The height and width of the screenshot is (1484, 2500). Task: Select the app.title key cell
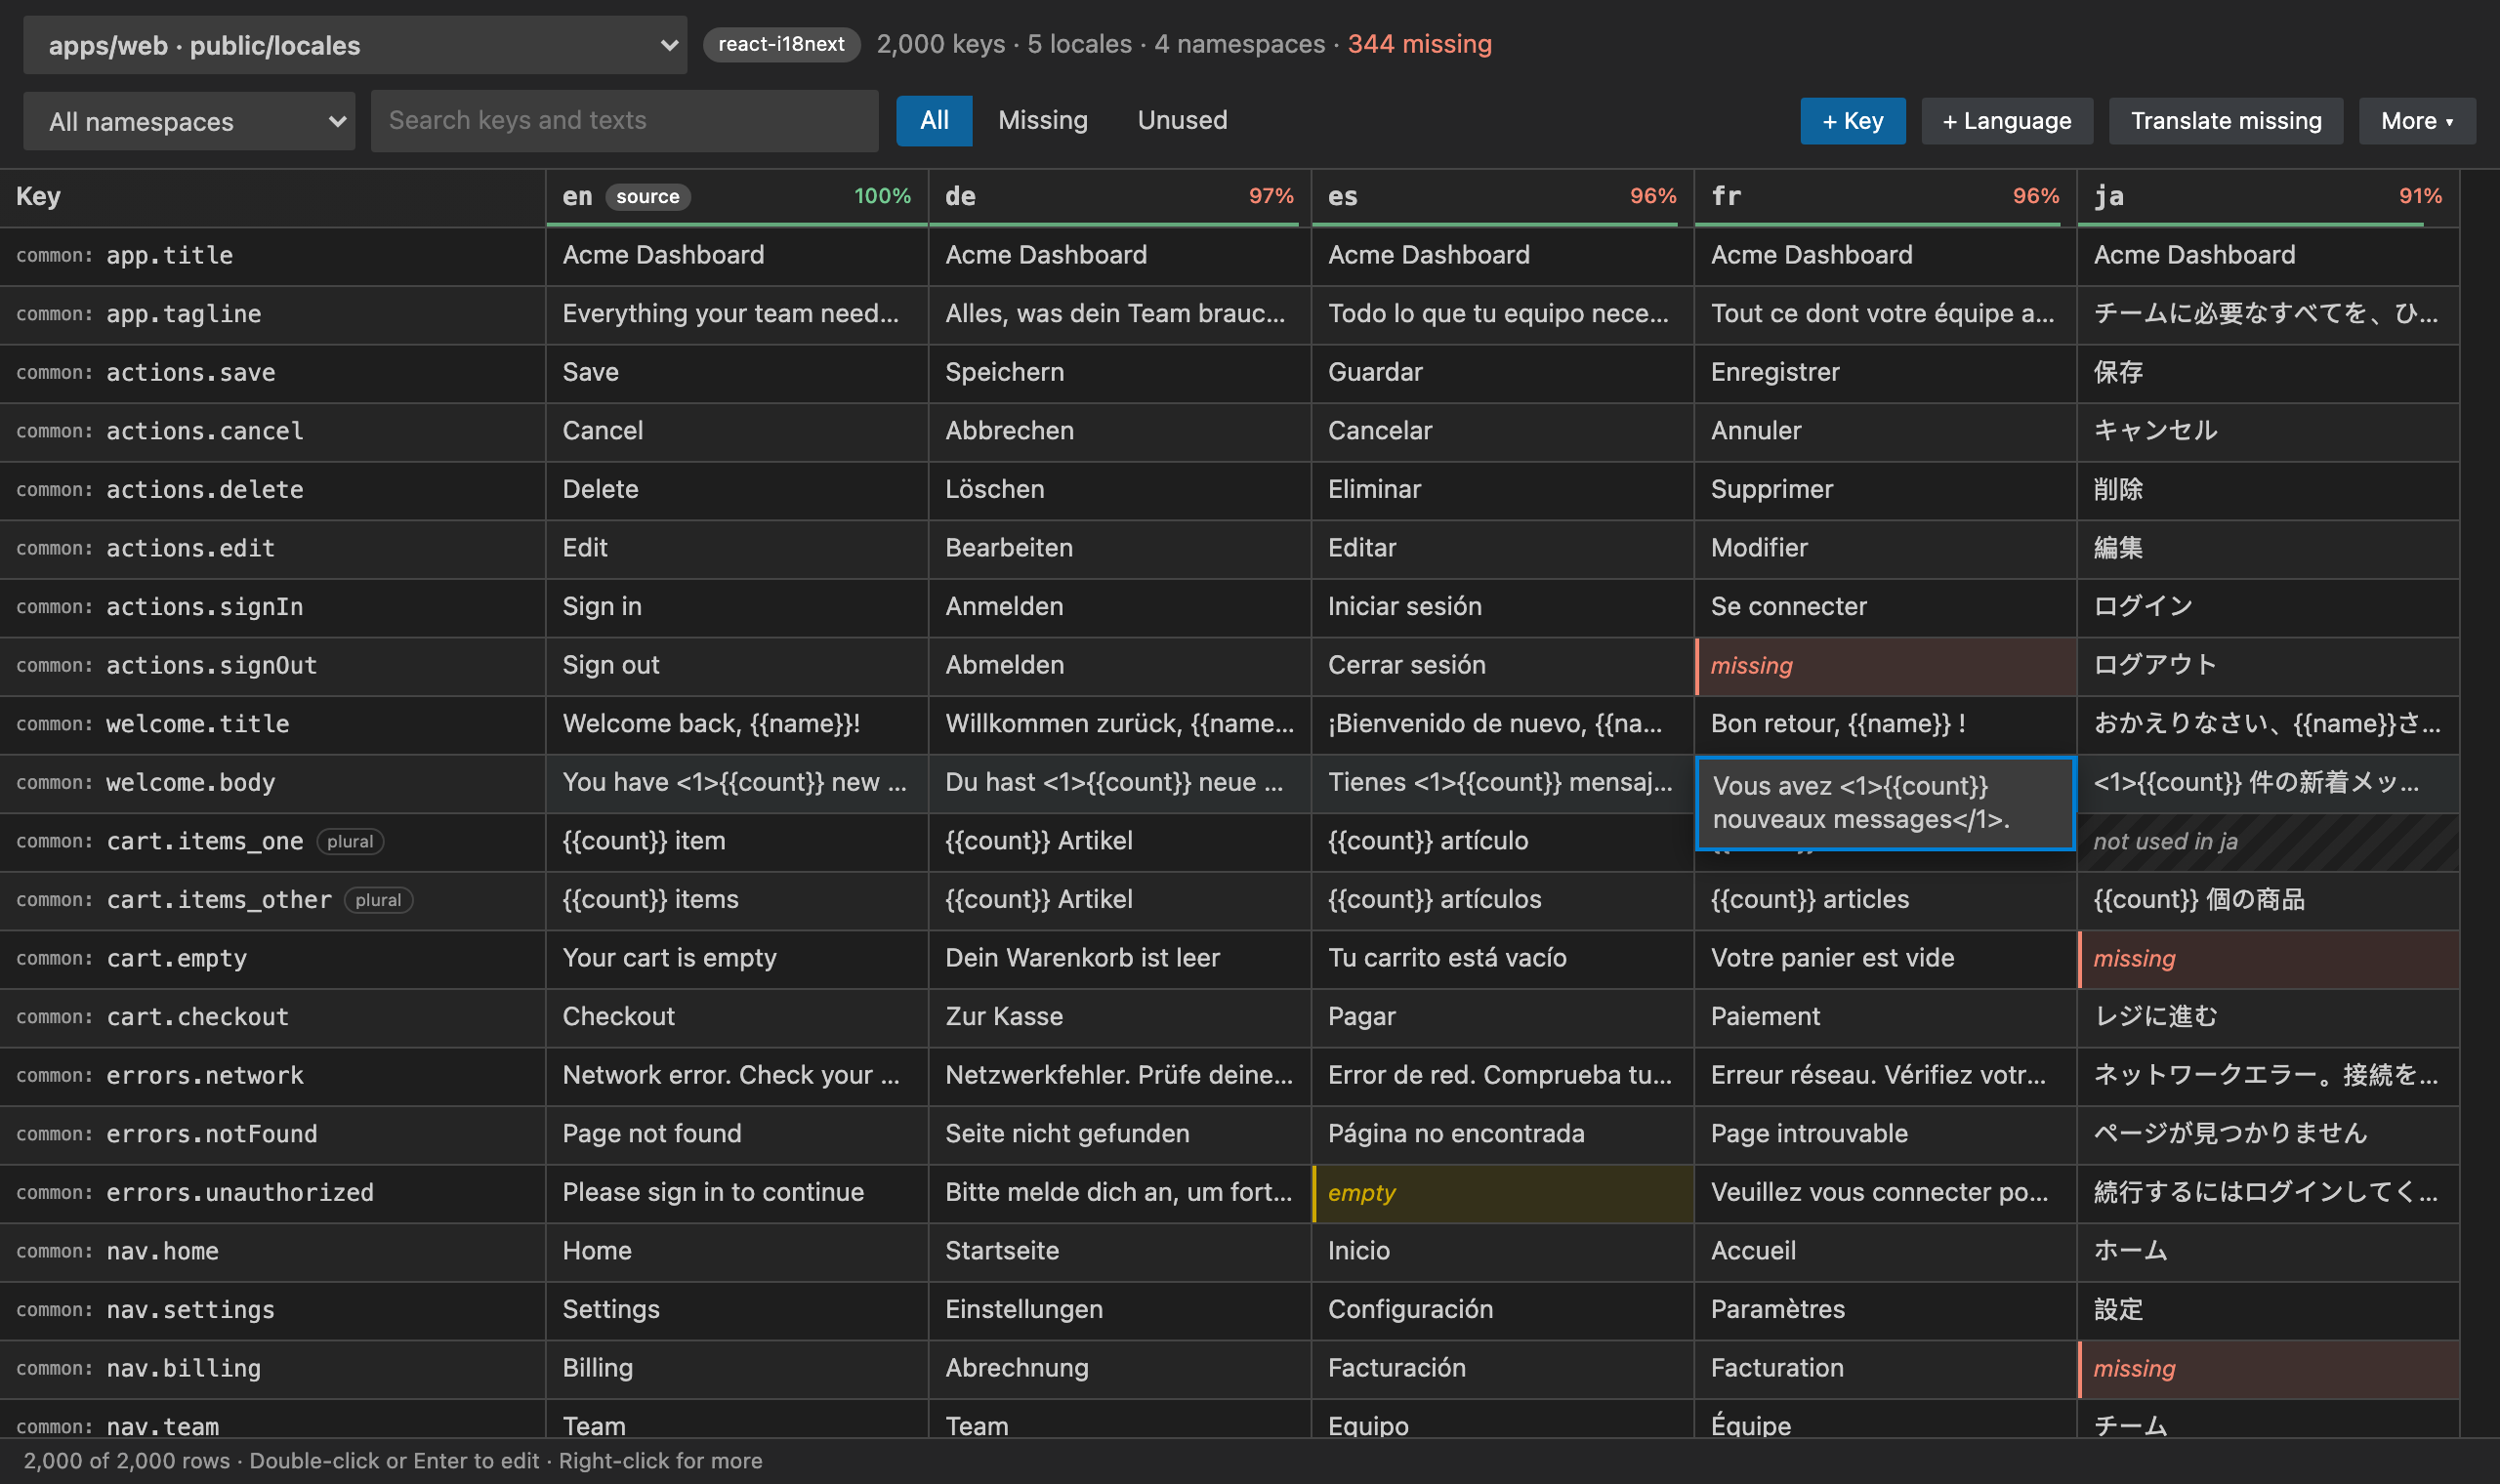[272, 256]
